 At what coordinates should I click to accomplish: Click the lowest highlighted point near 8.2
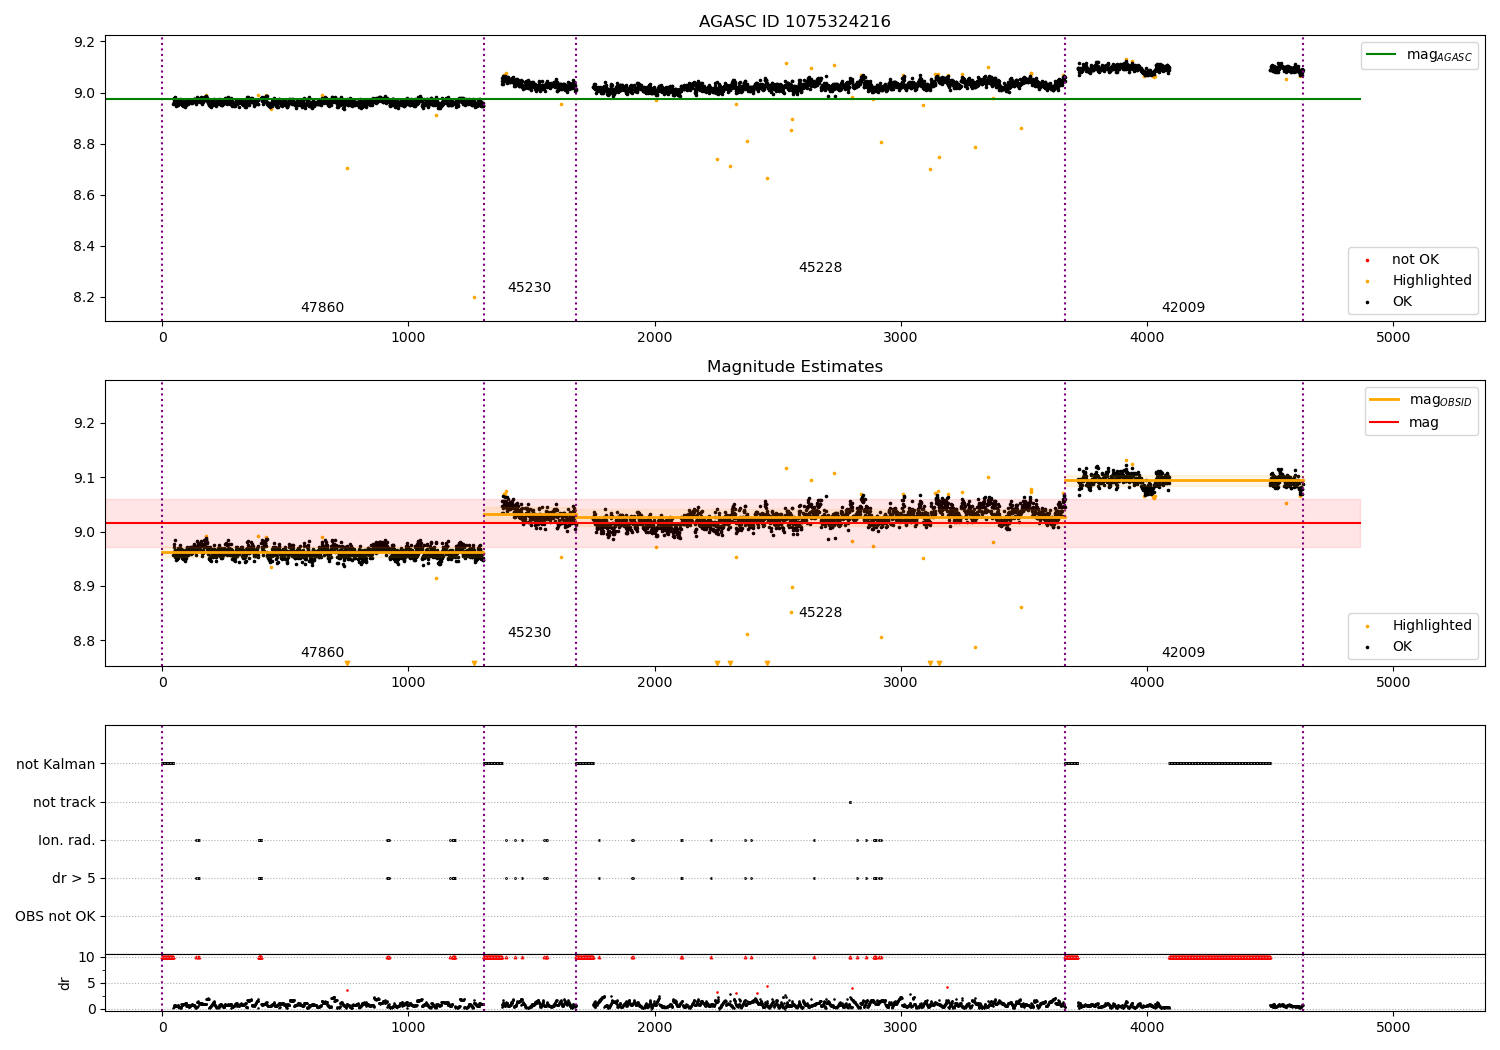coord(474,297)
